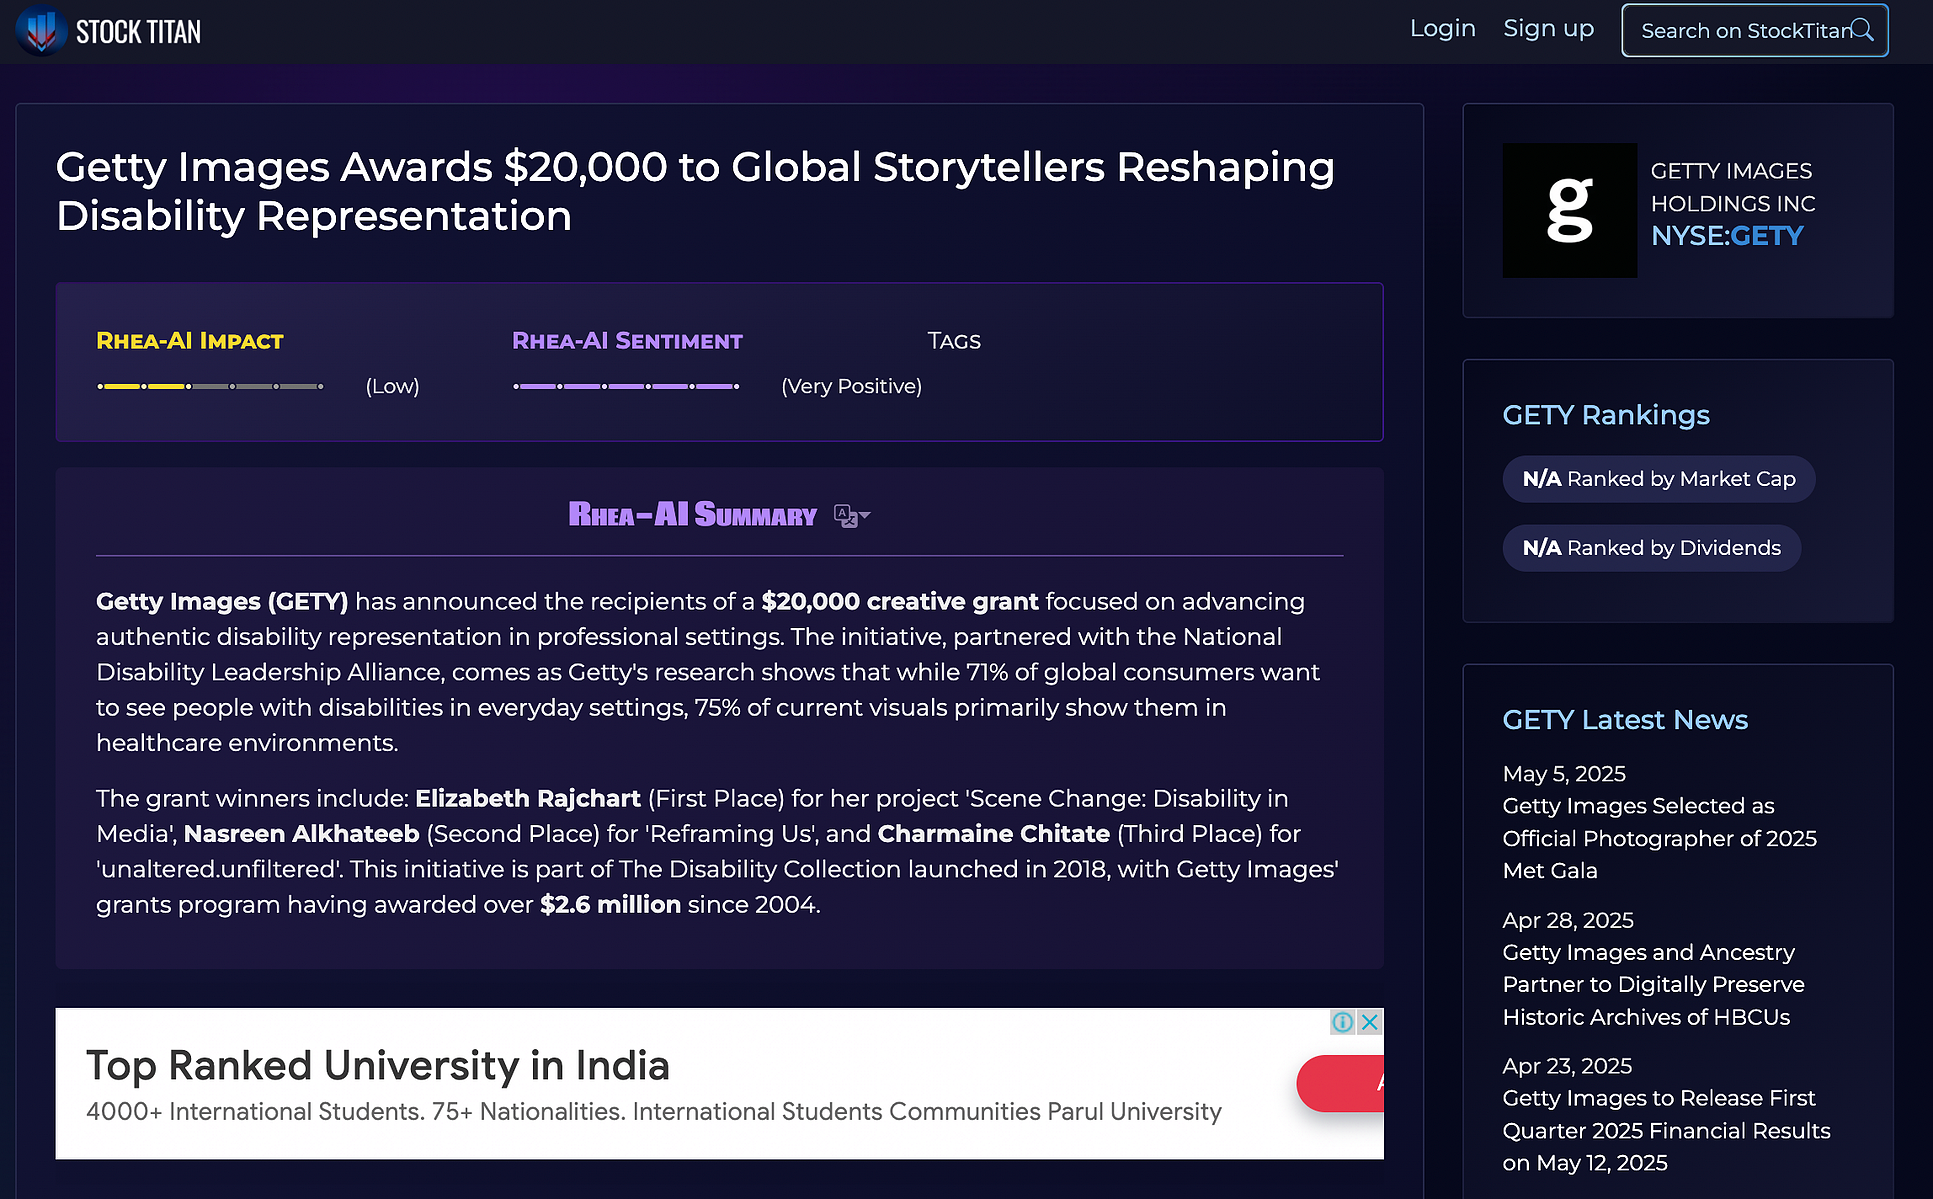The image size is (1933, 1199).
Task: Open First Quarter 2025 Financial Results news
Action: [1666, 1131]
